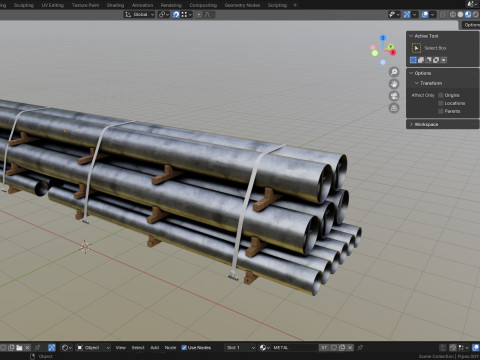
Task: Open the Rendering workspace tab
Action: pos(171,5)
